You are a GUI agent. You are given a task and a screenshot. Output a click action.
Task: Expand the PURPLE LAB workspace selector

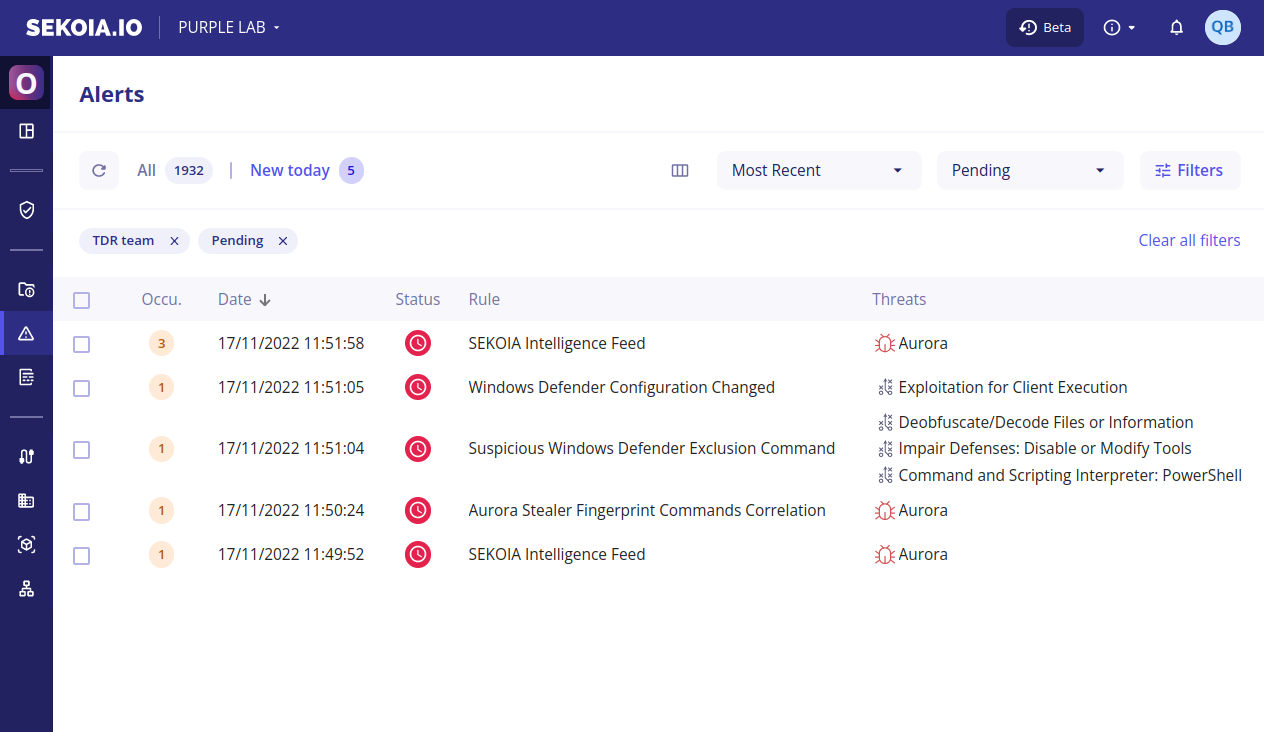228,27
